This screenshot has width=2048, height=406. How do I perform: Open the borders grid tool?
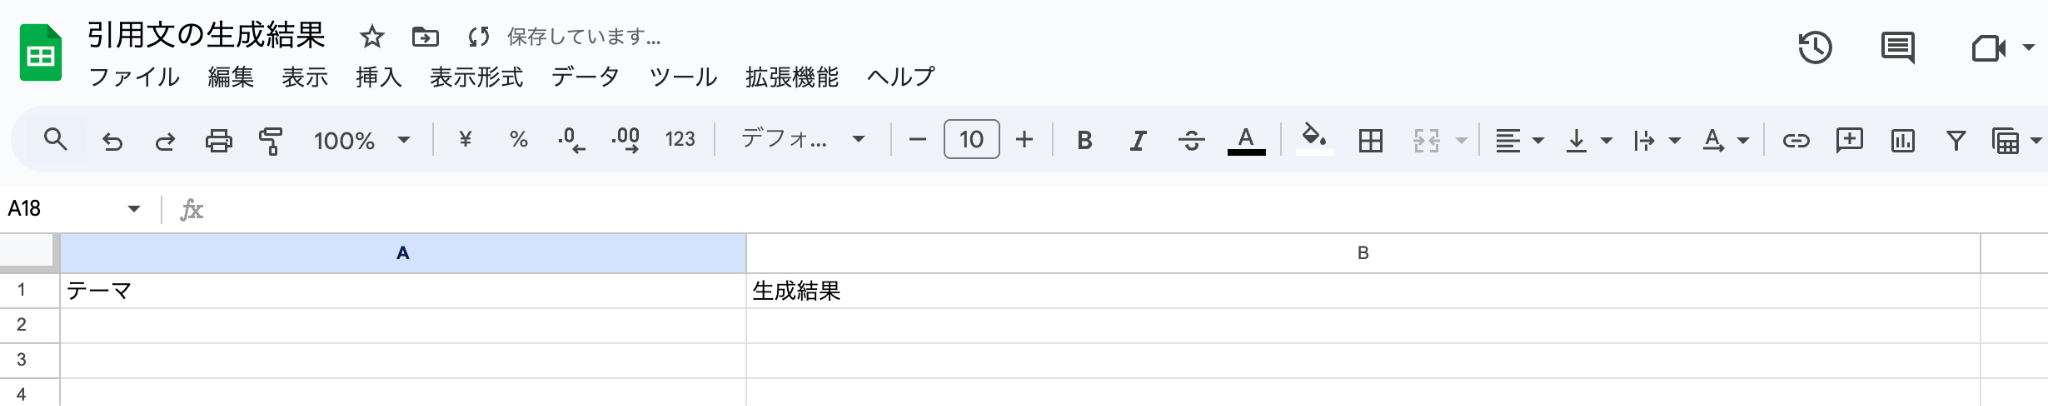[x=1370, y=141]
